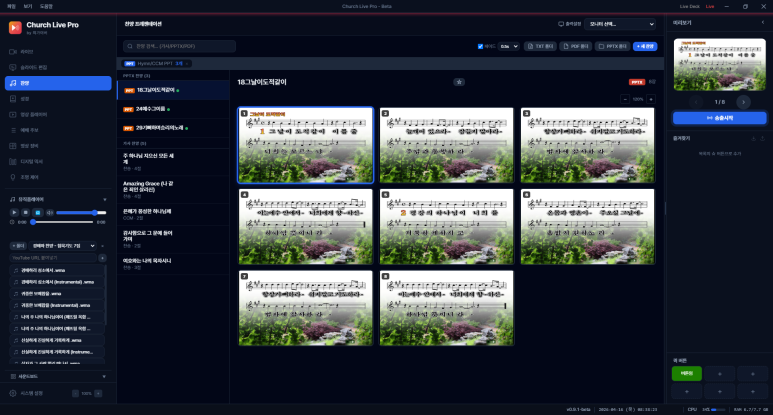The height and width of the screenshot is (415, 773).
Task: Open the live camera sidebar item
Action: coord(58,52)
